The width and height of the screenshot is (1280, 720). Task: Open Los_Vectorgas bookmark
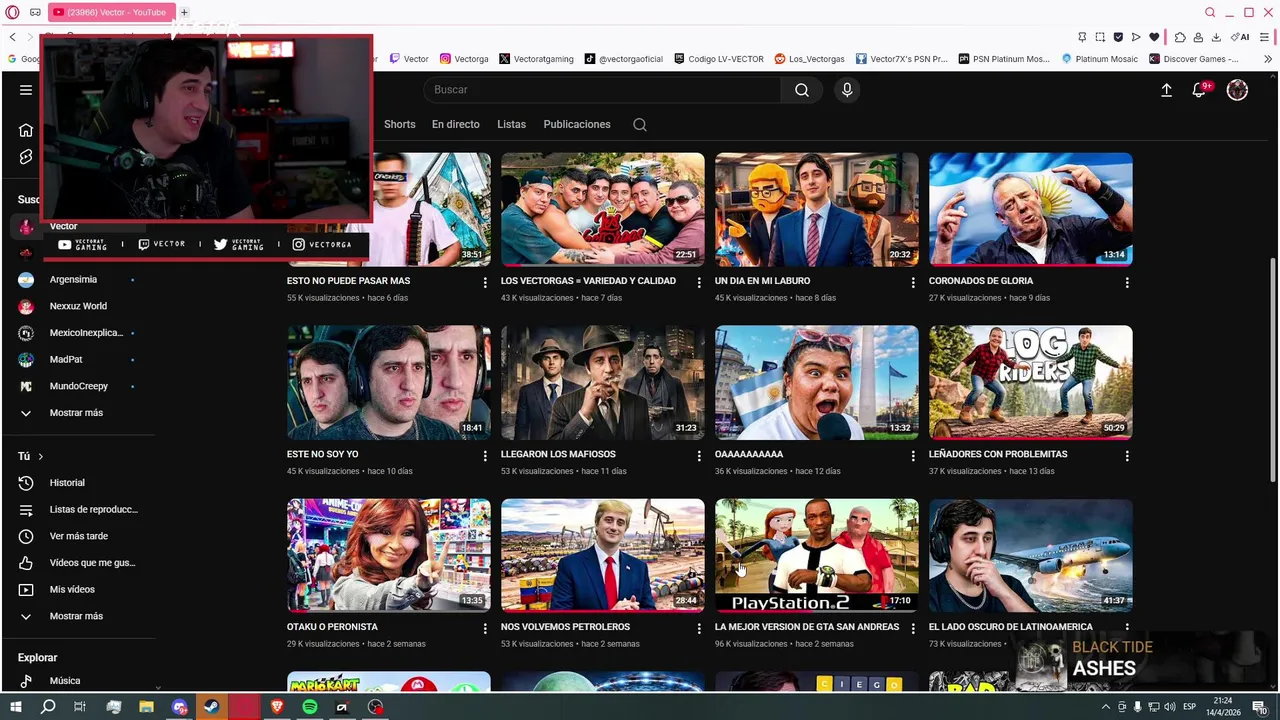click(809, 59)
